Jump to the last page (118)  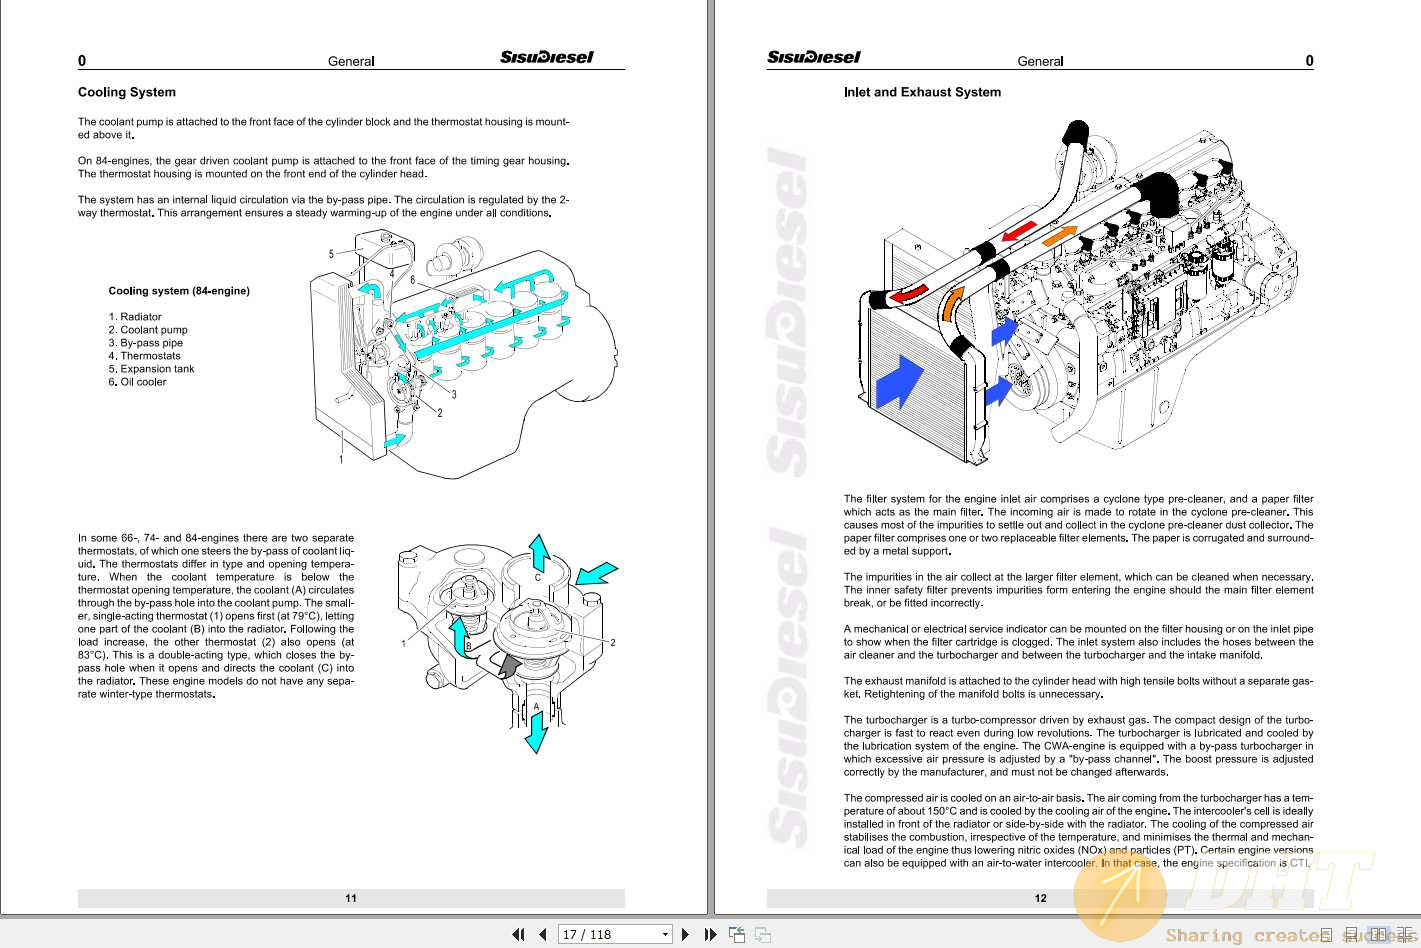(710, 933)
